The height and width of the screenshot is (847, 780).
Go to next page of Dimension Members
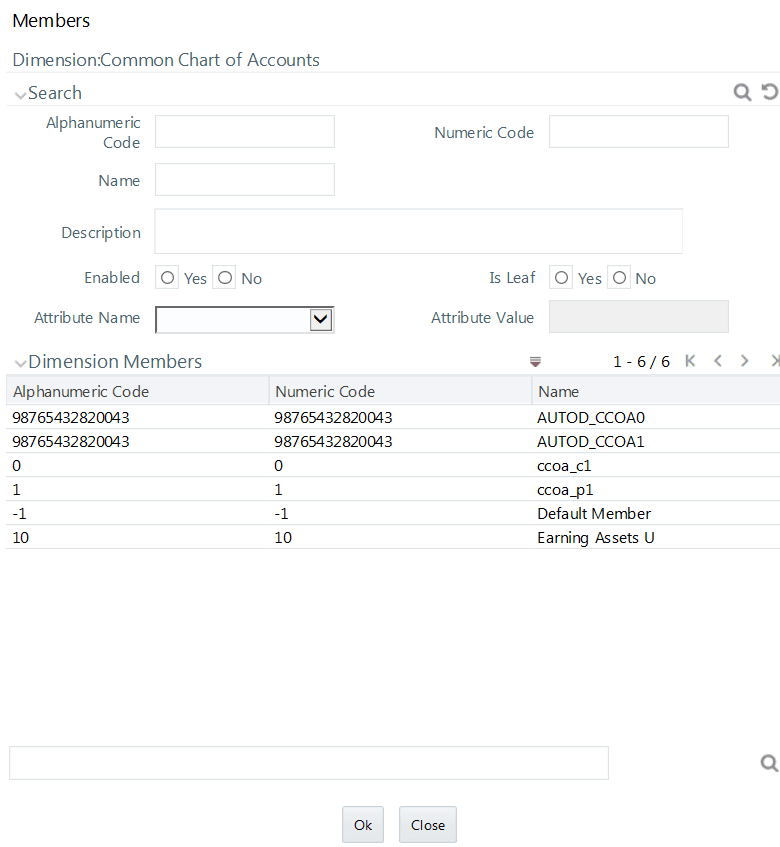point(744,361)
